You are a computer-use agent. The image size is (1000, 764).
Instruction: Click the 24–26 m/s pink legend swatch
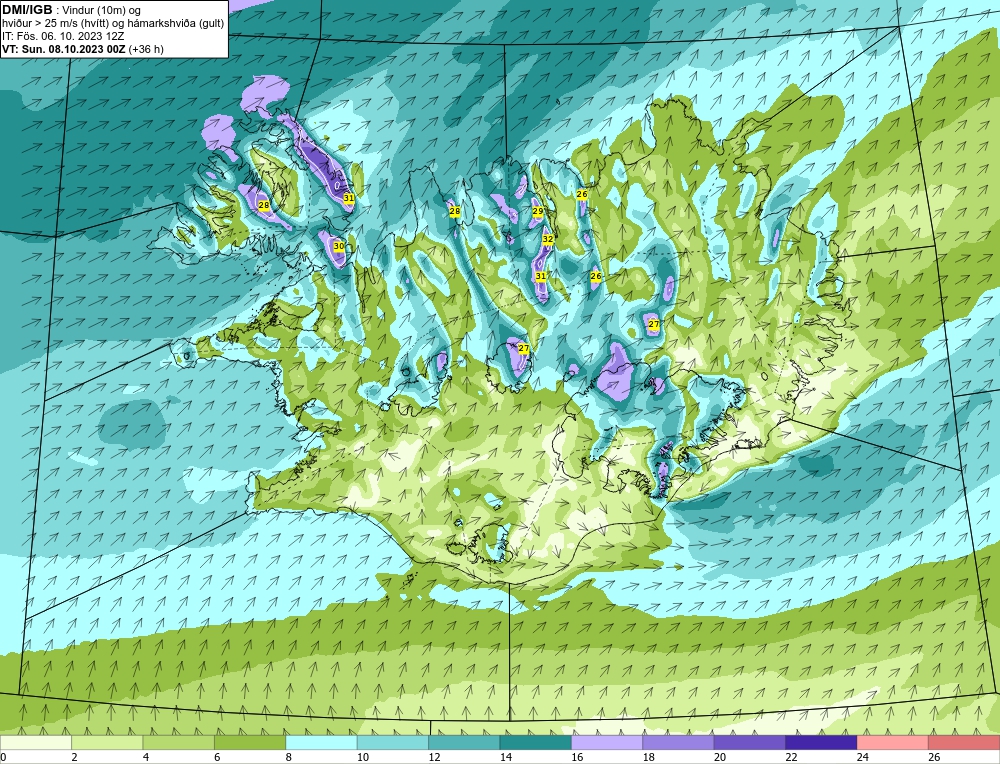[x=893, y=742]
